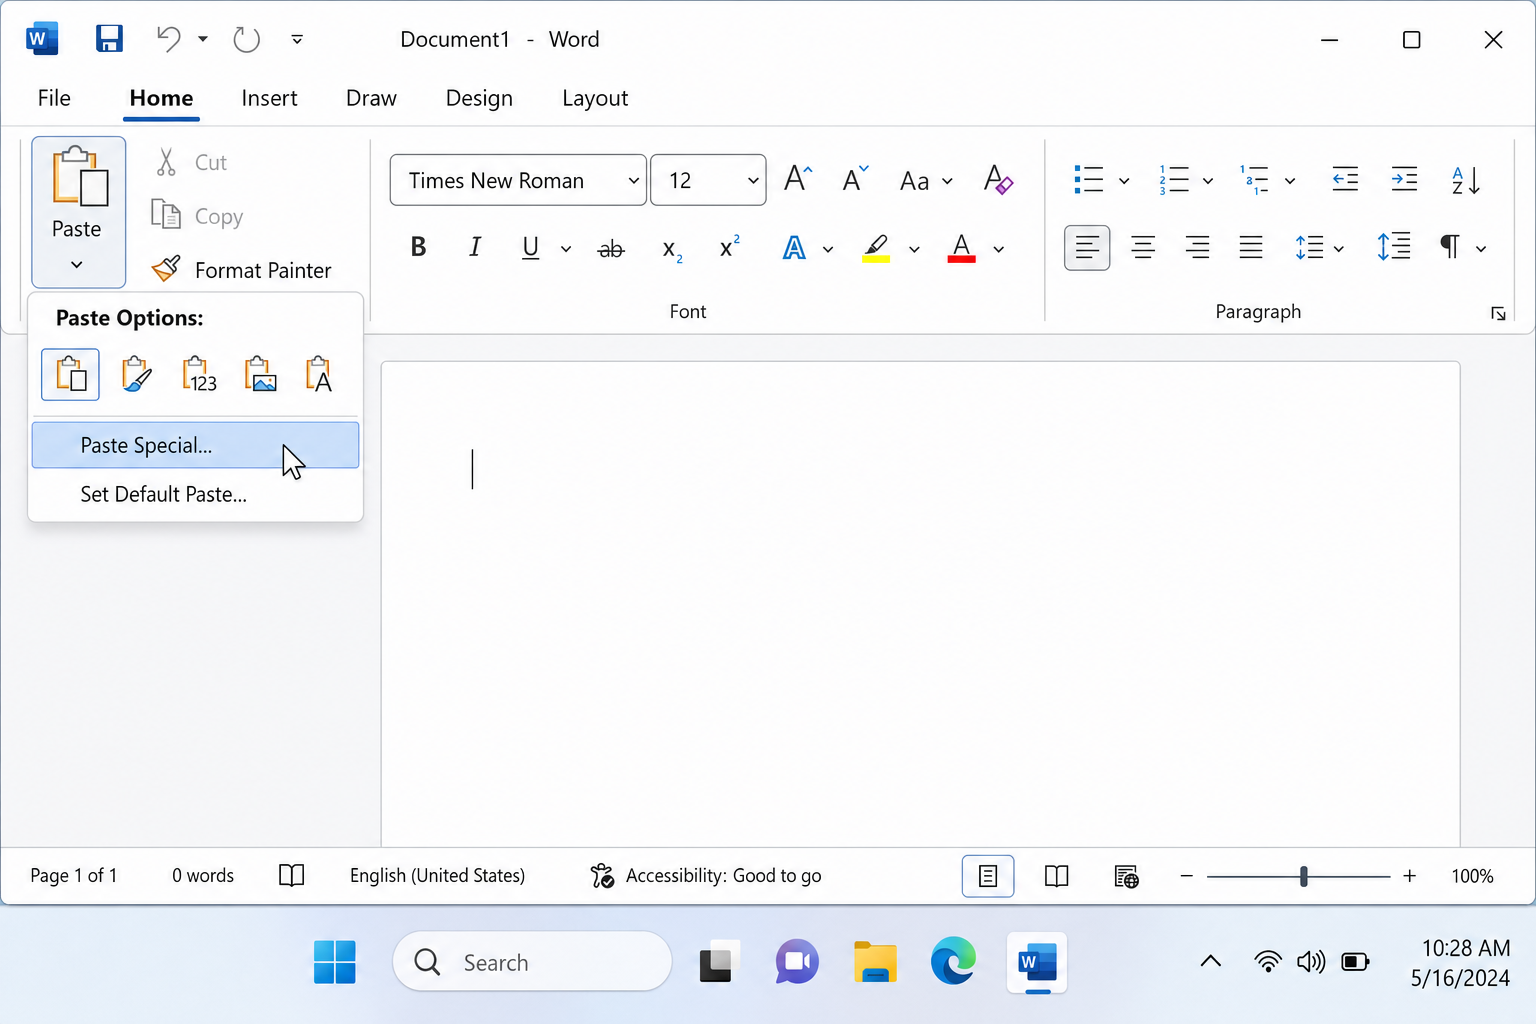Decrease the paragraph indent

pyautogui.click(x=1345, y=180)
